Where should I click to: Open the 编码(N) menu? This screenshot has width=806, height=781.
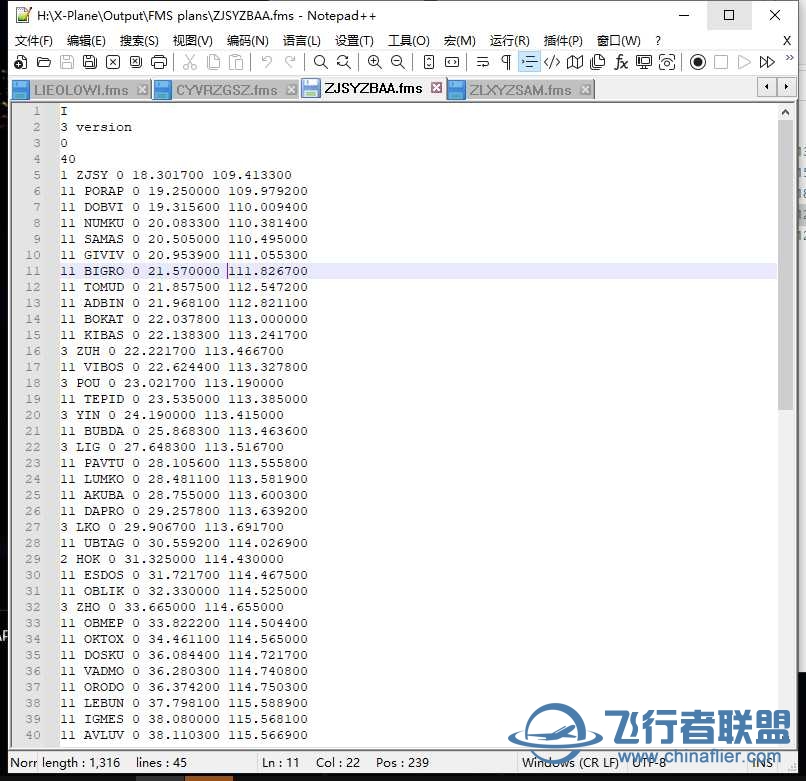click(x=248, y=41)
